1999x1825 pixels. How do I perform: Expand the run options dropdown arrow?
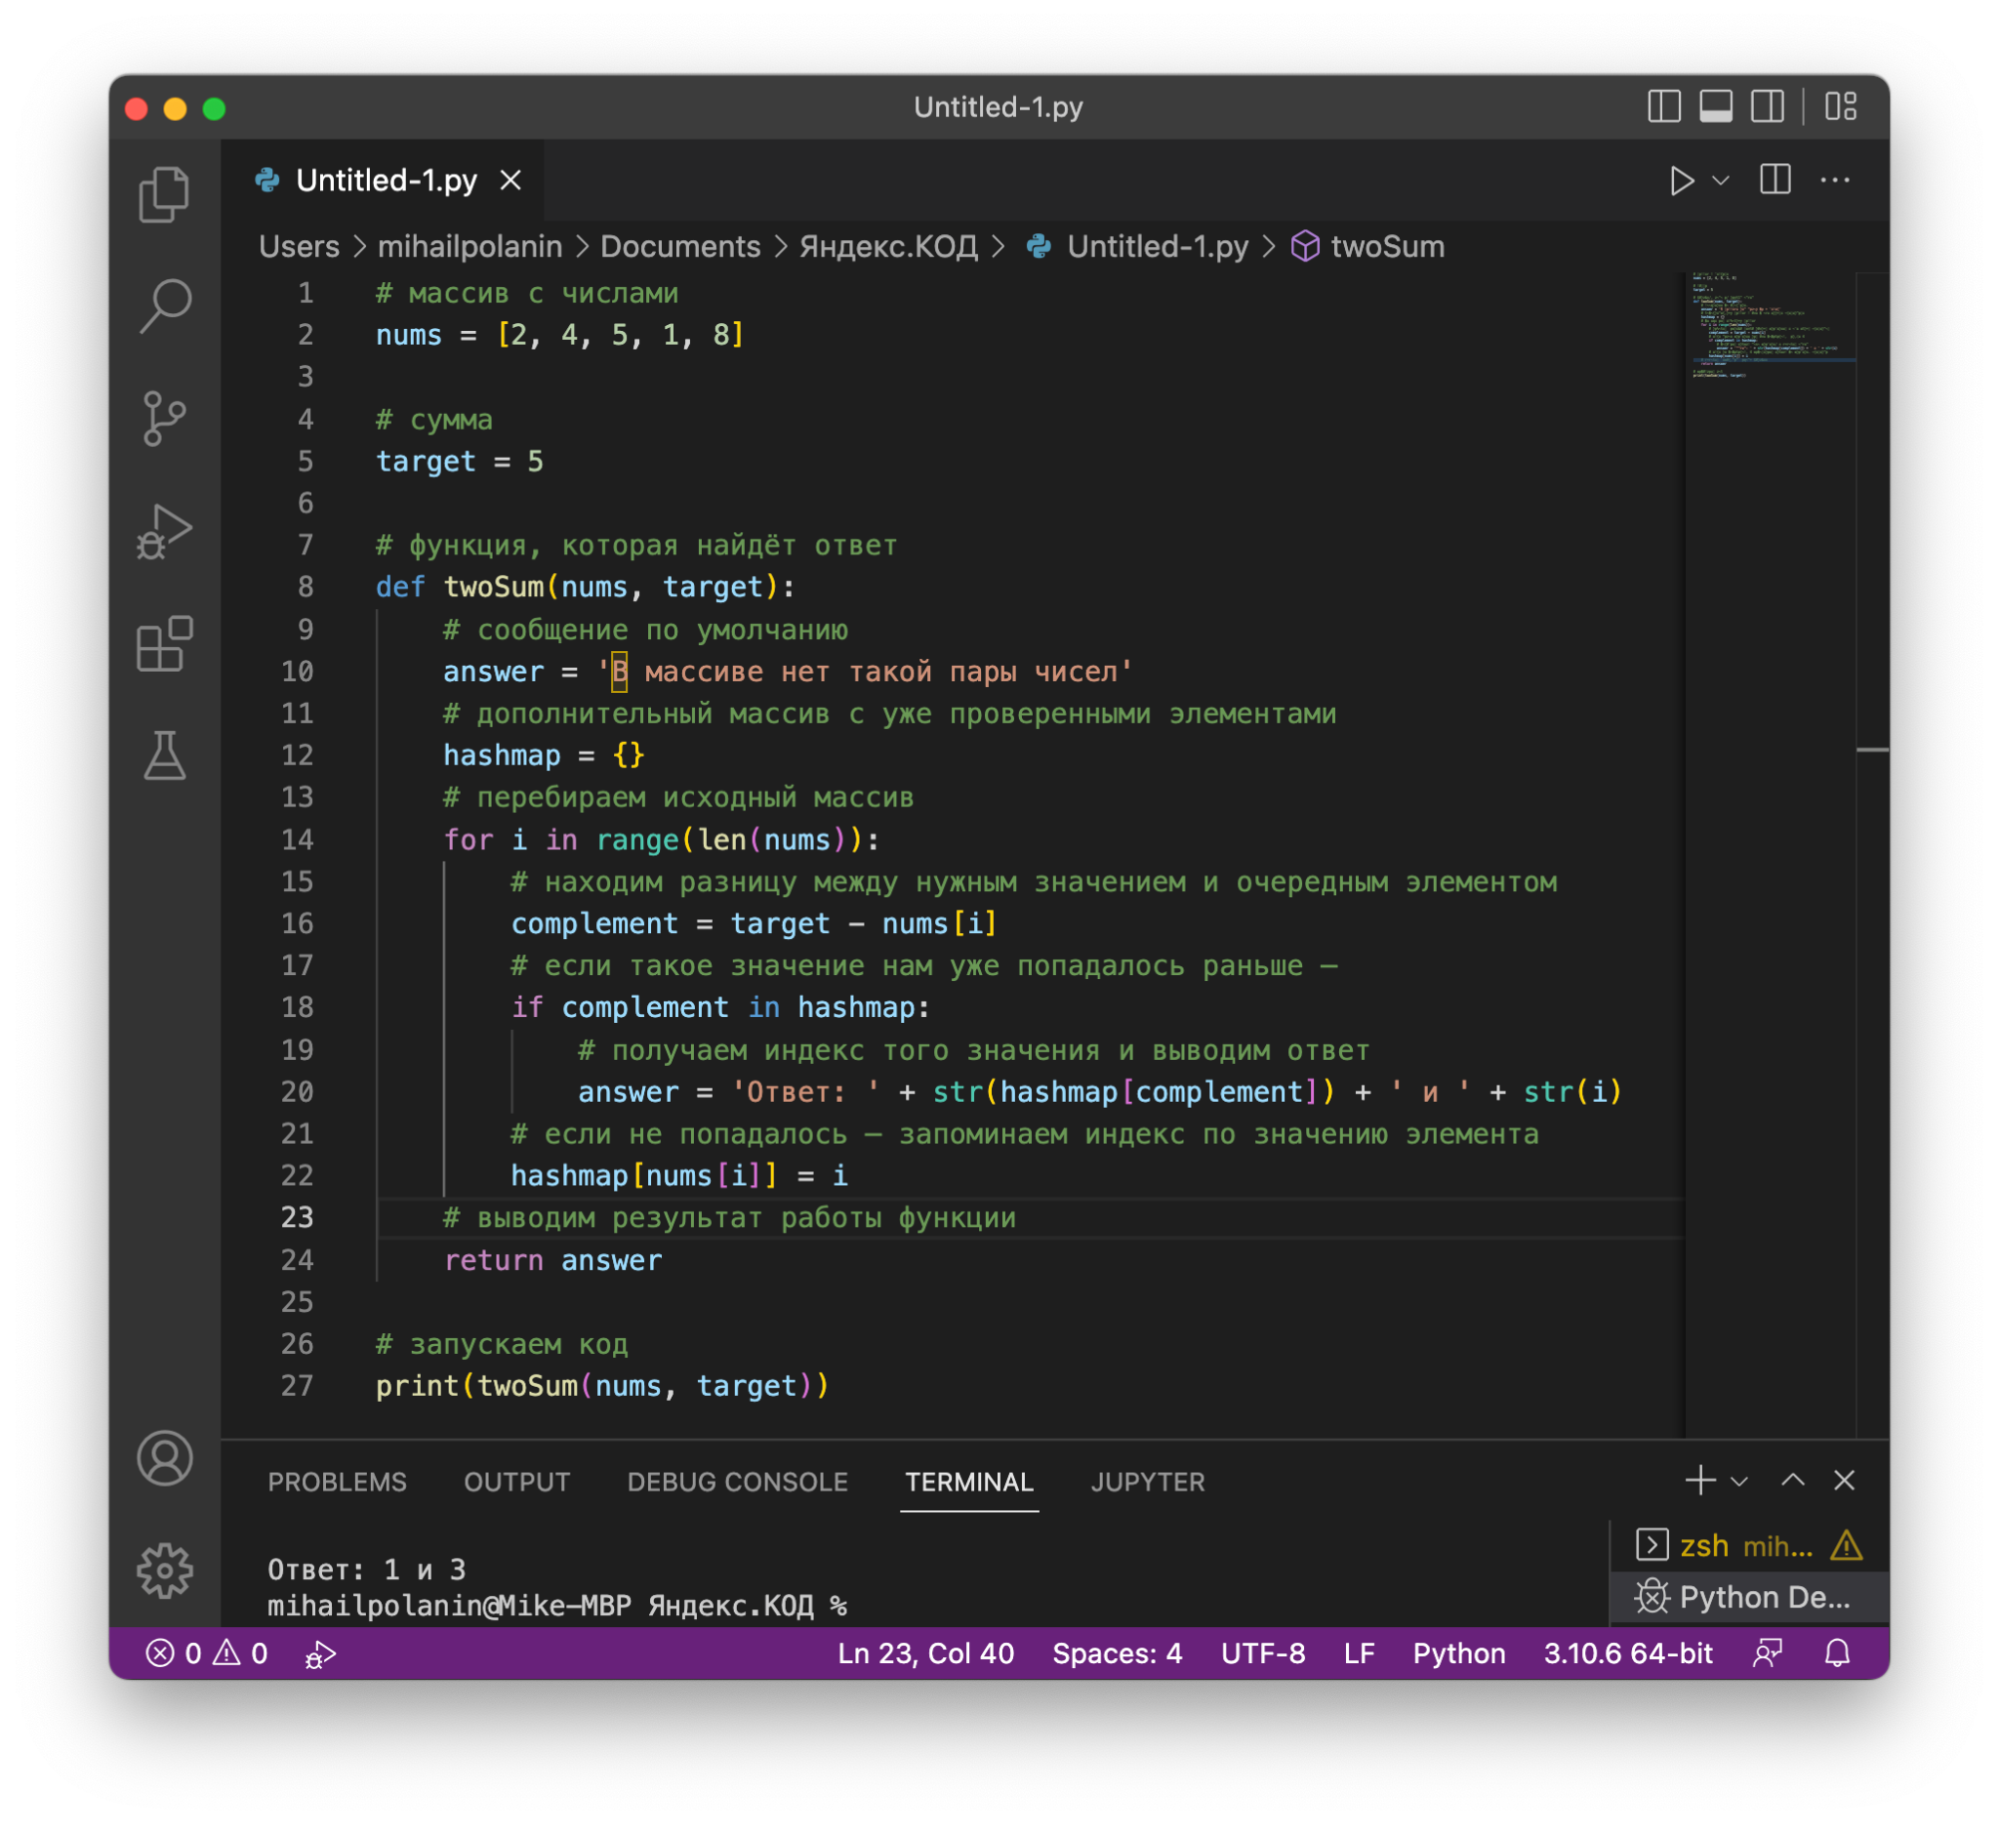coord(1720,181)
